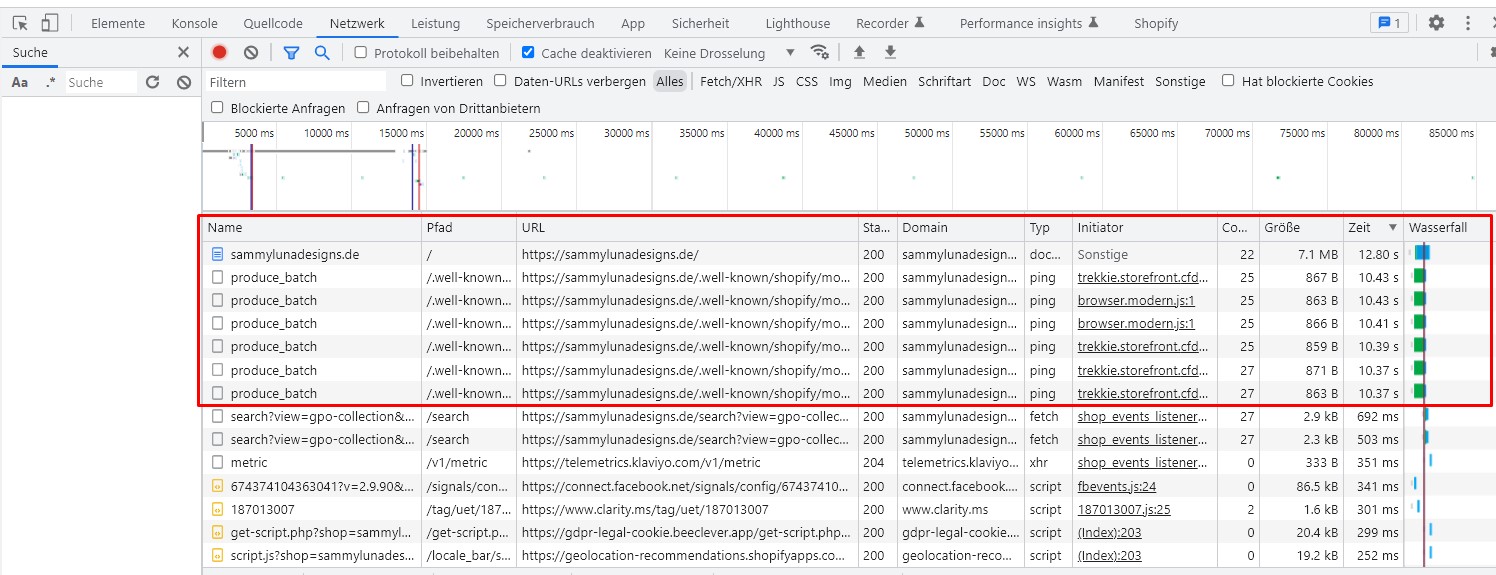This screenshot has height=575, width=1496.
Task: Click the document icon of sammylunadesigns.de row
Action: tap(217, 254)
